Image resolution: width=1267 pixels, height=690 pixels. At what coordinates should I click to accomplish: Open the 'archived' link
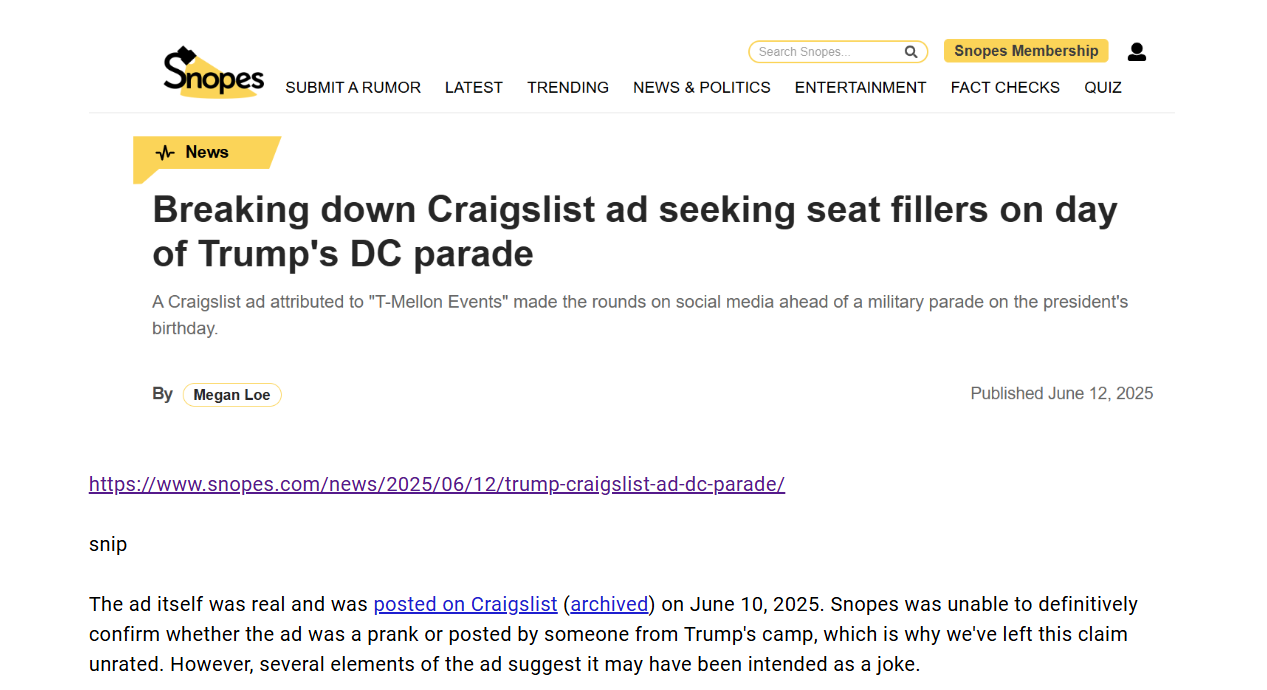click(x=609, y=604)
